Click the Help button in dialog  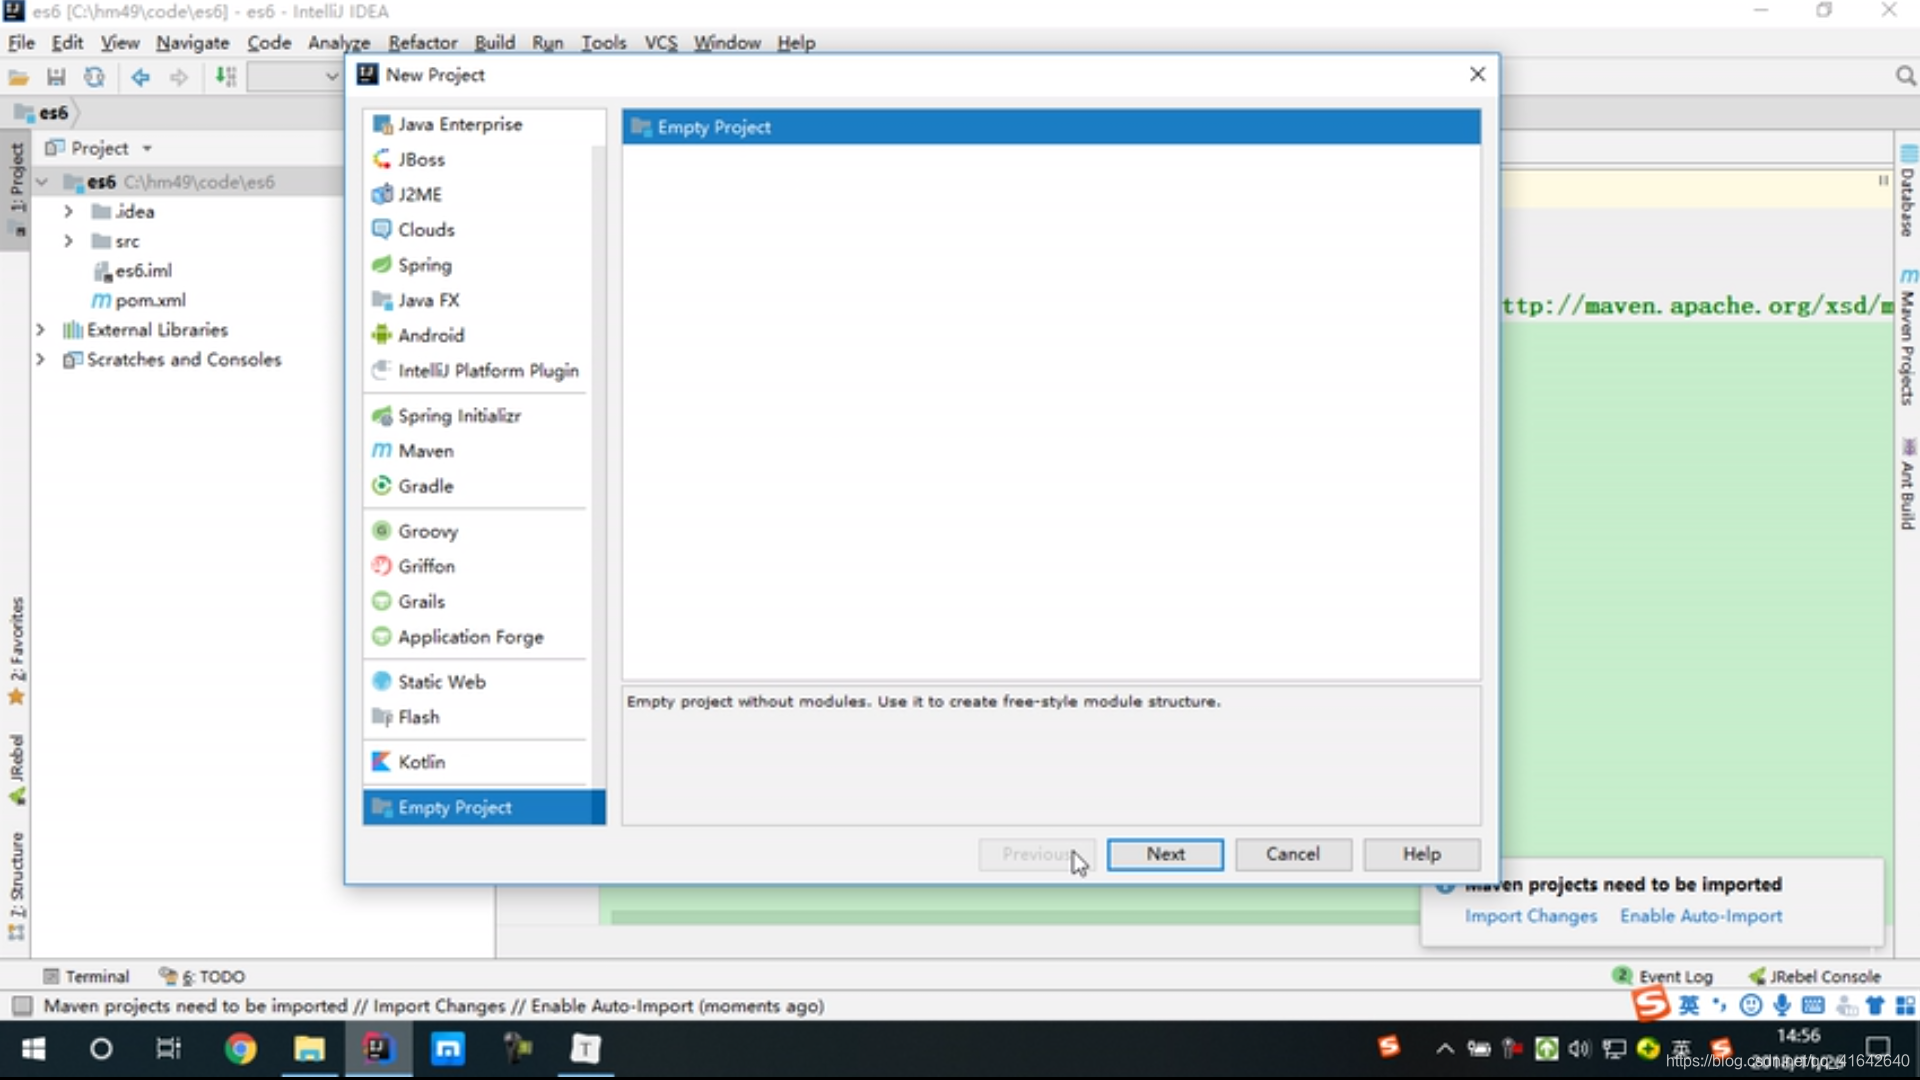pyautogui.click(x=1421, y=854)
